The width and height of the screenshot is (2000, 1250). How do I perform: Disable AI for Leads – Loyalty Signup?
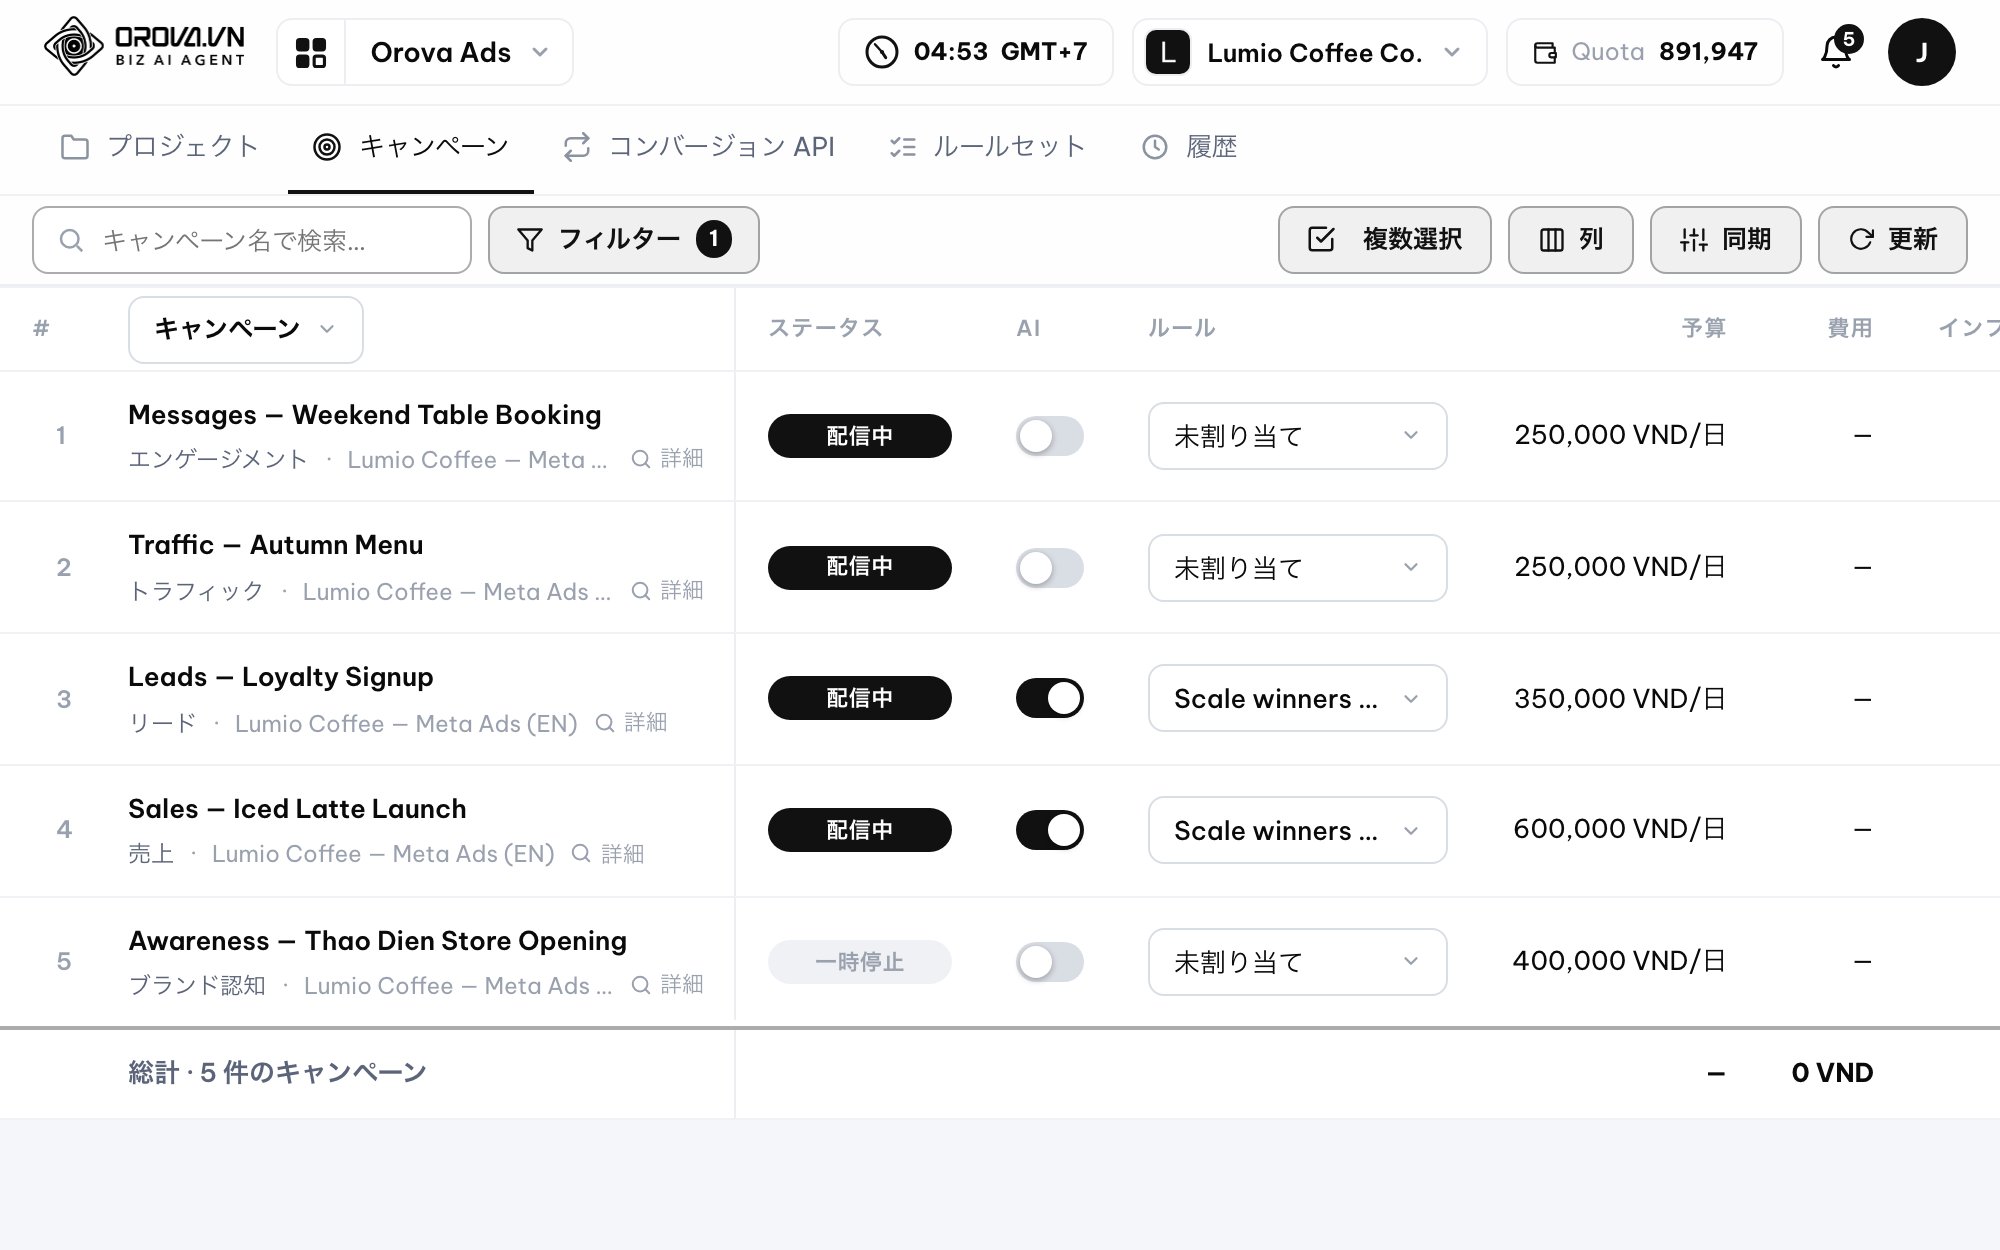click(x=1050, y=698)
